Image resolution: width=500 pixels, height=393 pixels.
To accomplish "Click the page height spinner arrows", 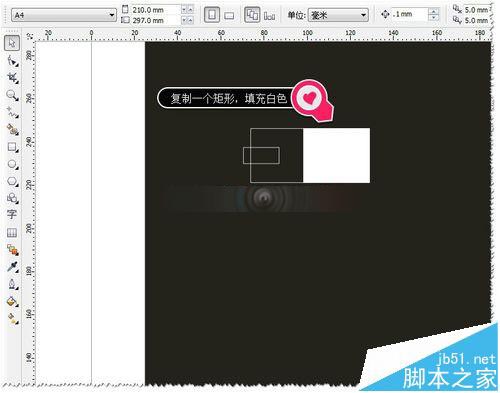I will click(187, 20).
